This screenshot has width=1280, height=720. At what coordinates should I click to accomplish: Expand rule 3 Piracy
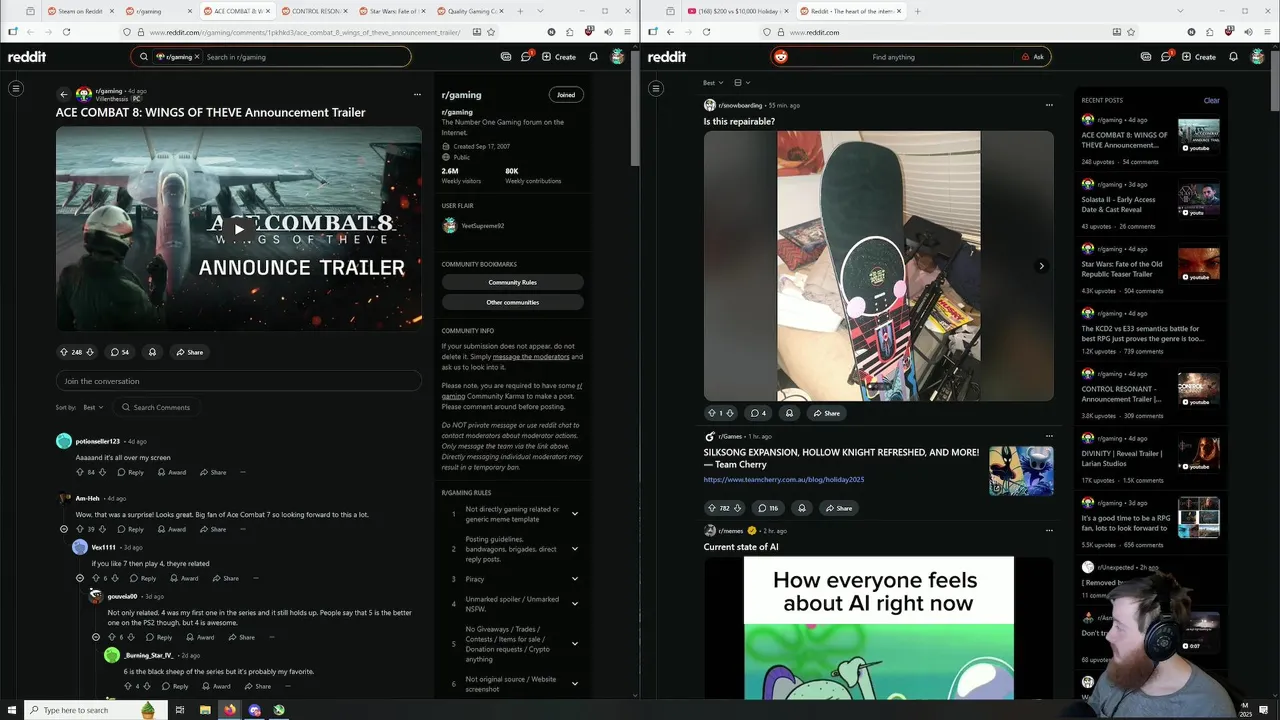pyautogui.click(x=574, y=579)
